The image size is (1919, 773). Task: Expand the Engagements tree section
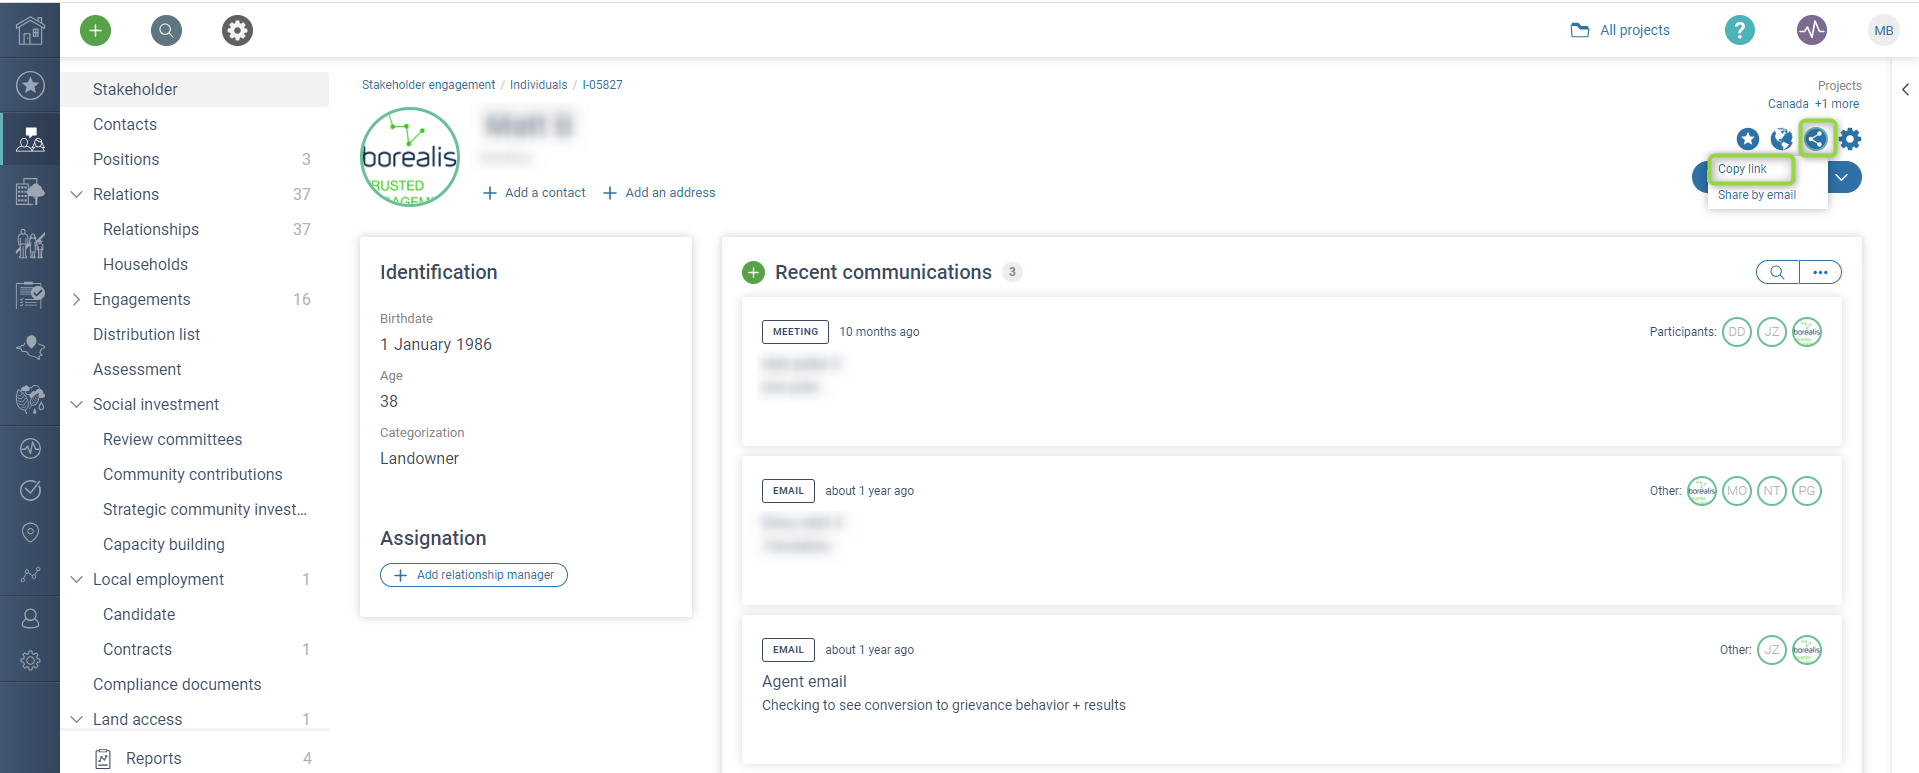(76, 299)
